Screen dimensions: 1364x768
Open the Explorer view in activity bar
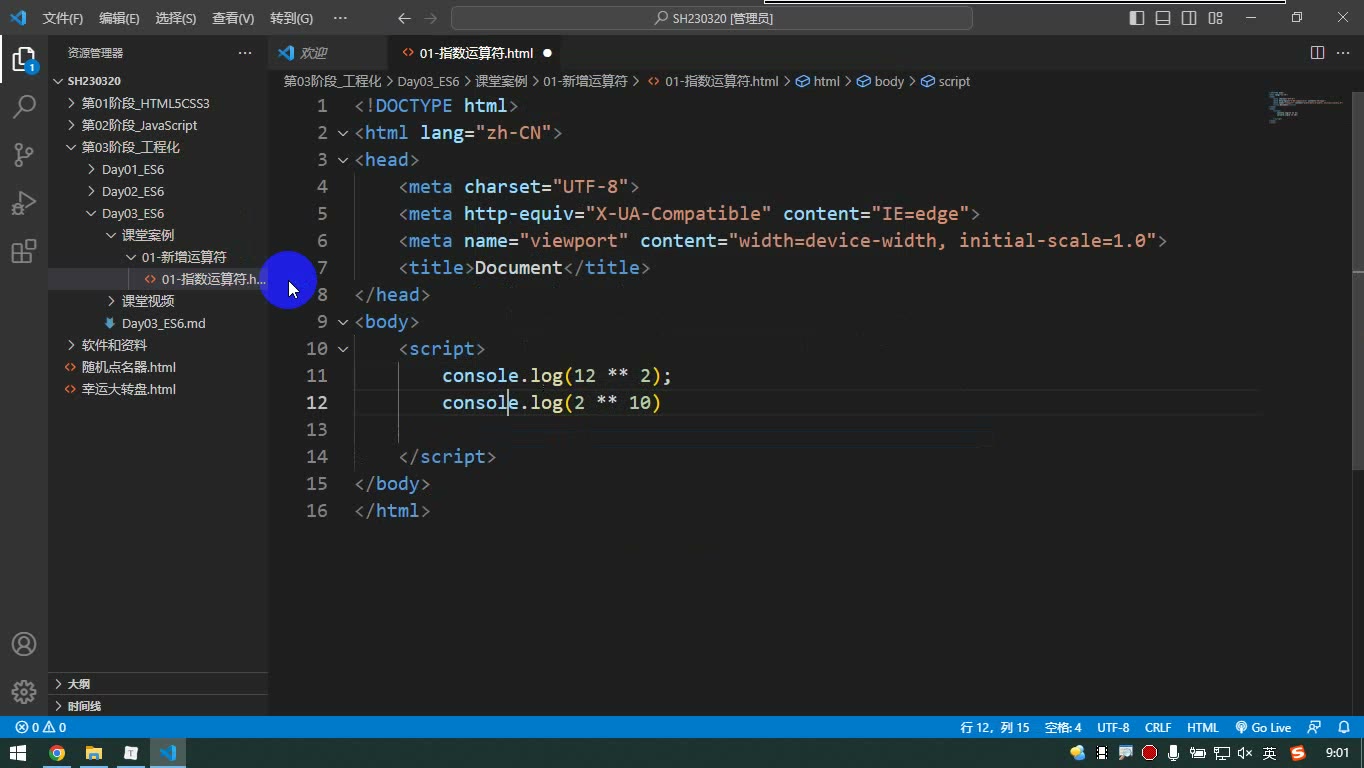(x=23, y=58)
